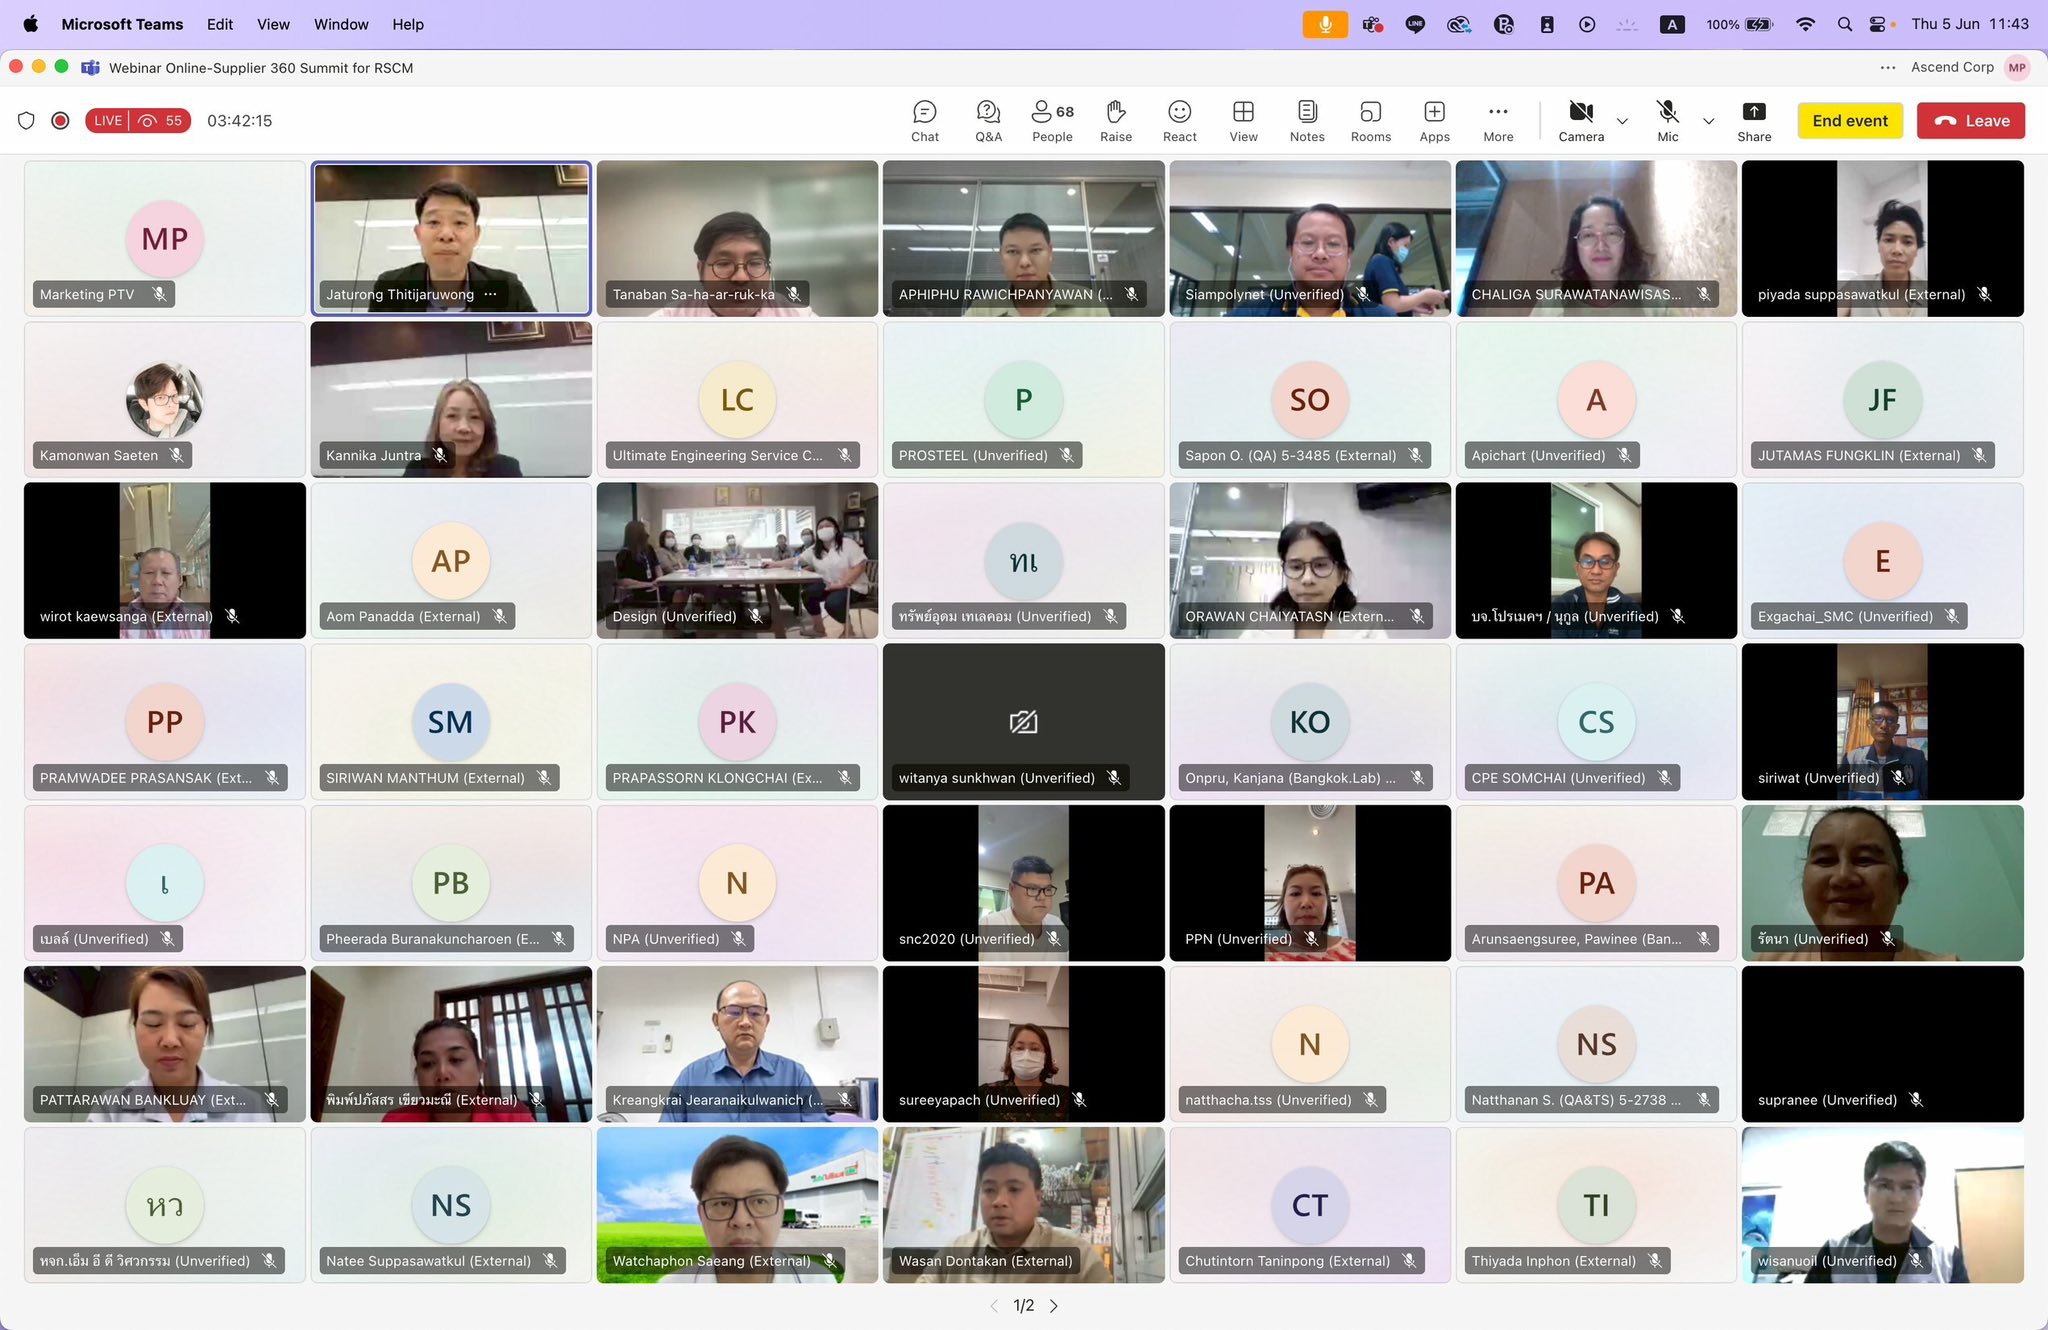2048x1330 pixels.
Task: Open the Window menu in menu bar
Action: point(341,24)
